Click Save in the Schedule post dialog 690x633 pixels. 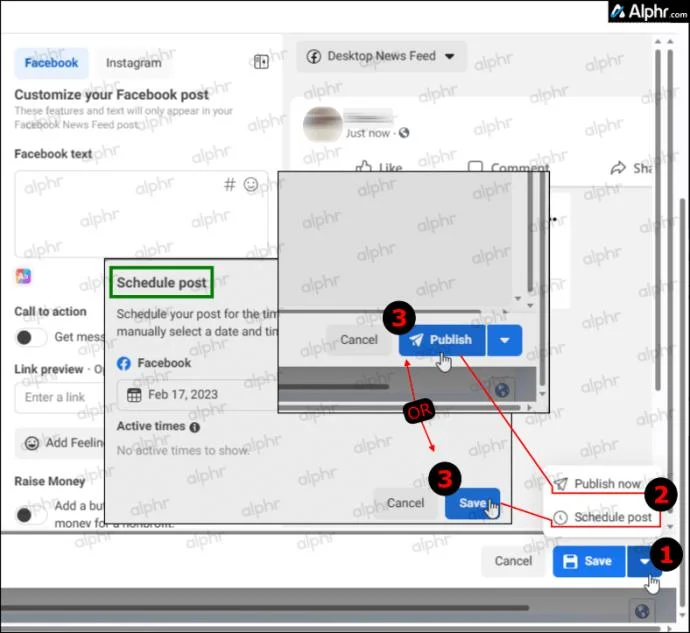click(472, 503)
